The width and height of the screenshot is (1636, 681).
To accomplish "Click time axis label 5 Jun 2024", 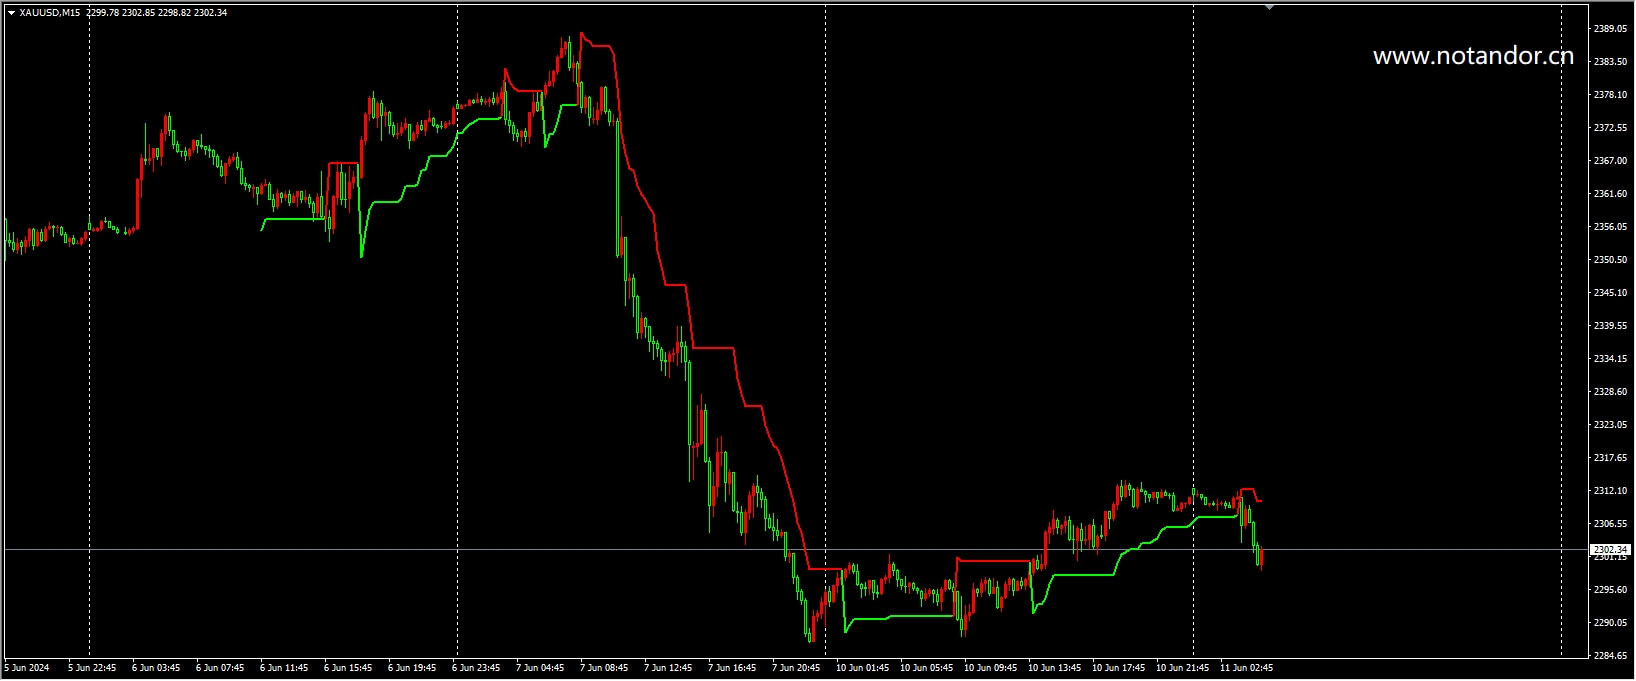I will coord(27,668).
